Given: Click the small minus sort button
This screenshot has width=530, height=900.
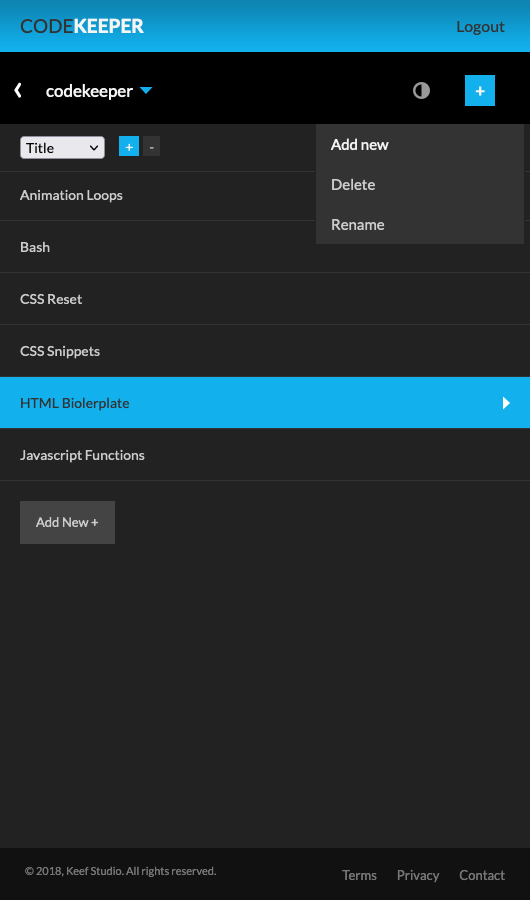Looking at the screenshot, I should [152, 146].
